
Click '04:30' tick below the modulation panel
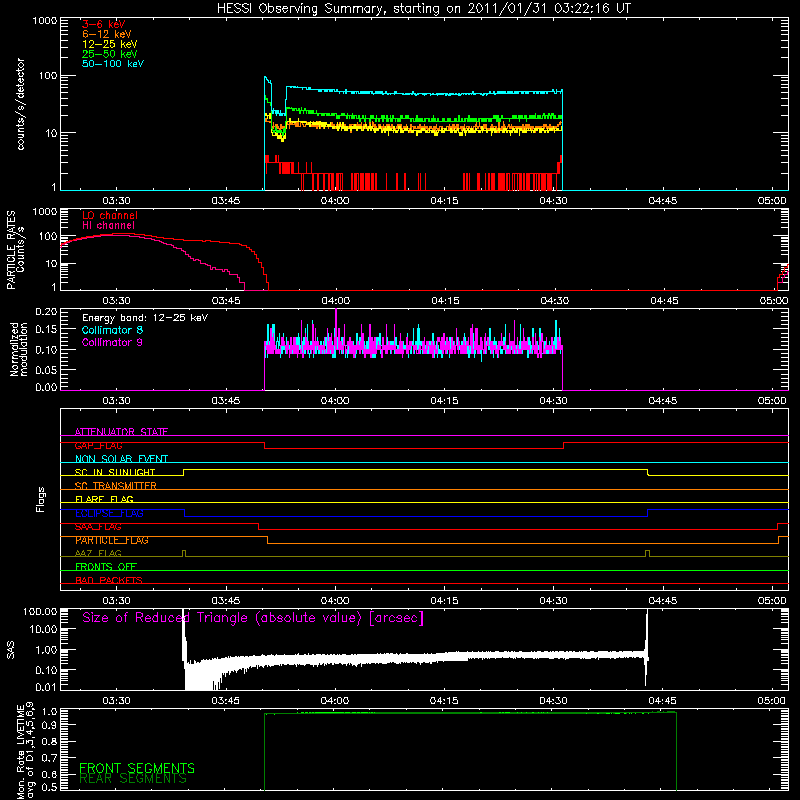coord(554,401)
